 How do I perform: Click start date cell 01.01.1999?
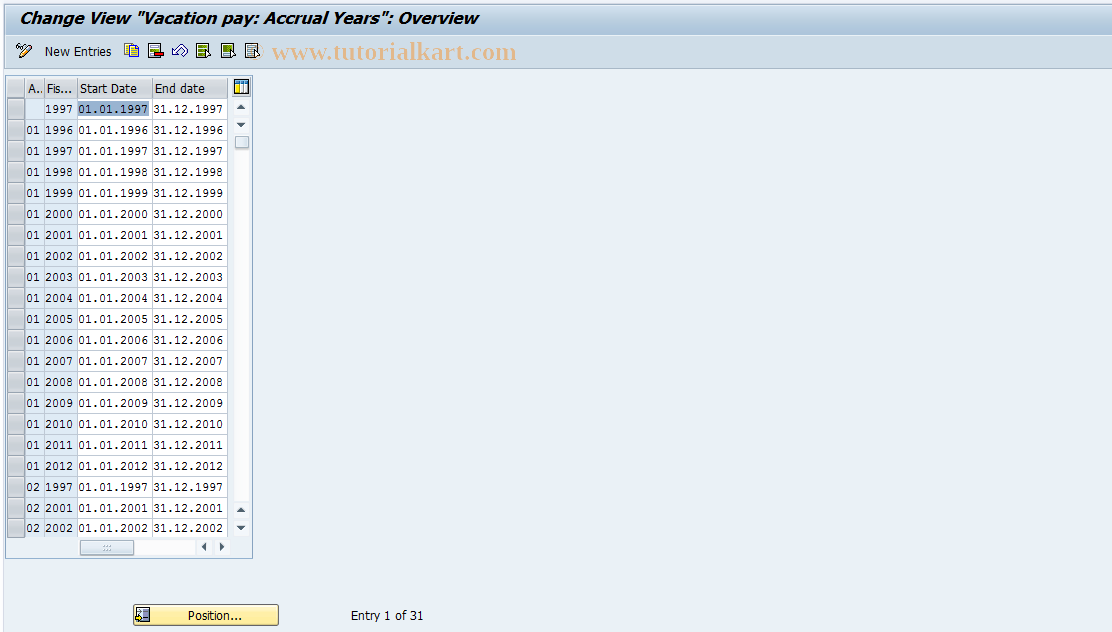[113, 193]
